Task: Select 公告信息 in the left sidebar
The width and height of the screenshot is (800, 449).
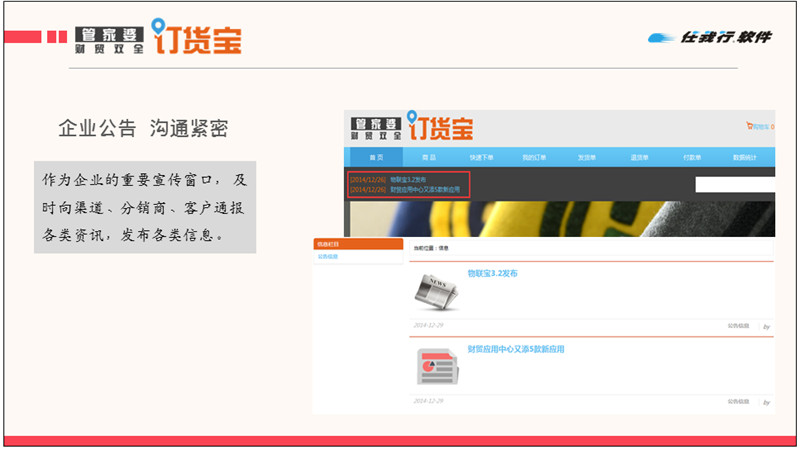Action: (328, 257)
